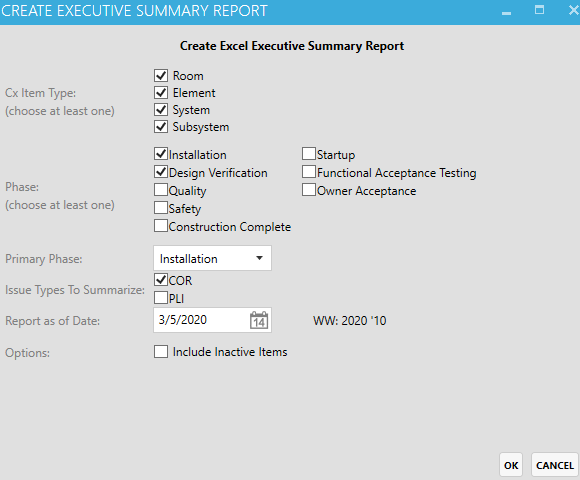Uncheck Design Verification phase
The width and height of the screenshot is (580, 480).
(161, 172)
